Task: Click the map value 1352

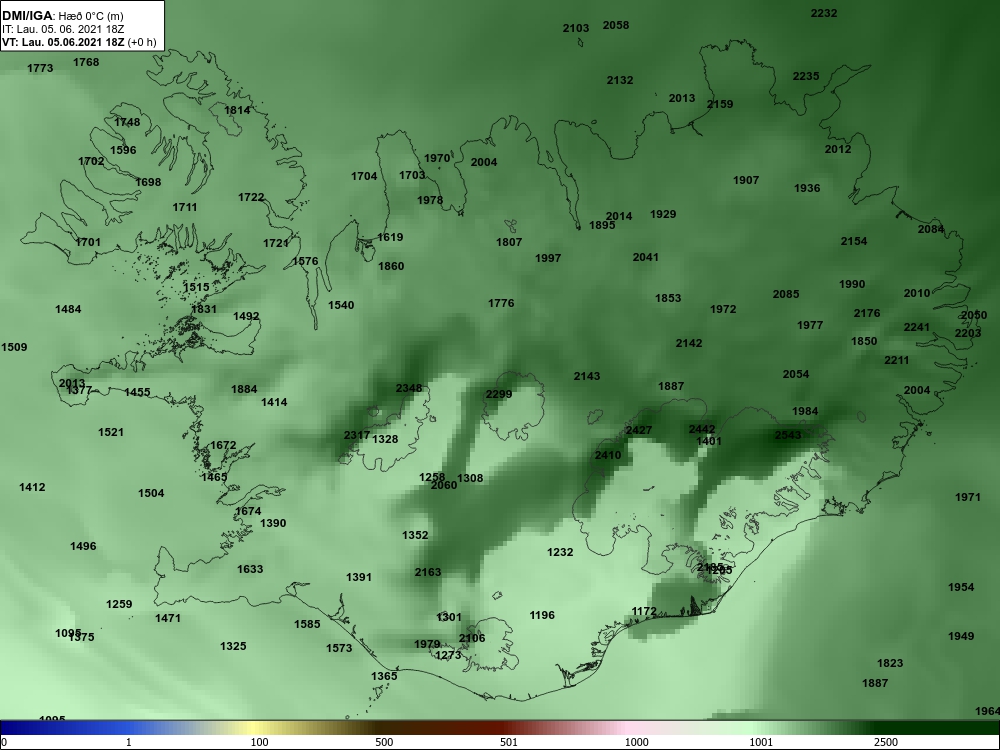Action: click(x=415, y=536)
